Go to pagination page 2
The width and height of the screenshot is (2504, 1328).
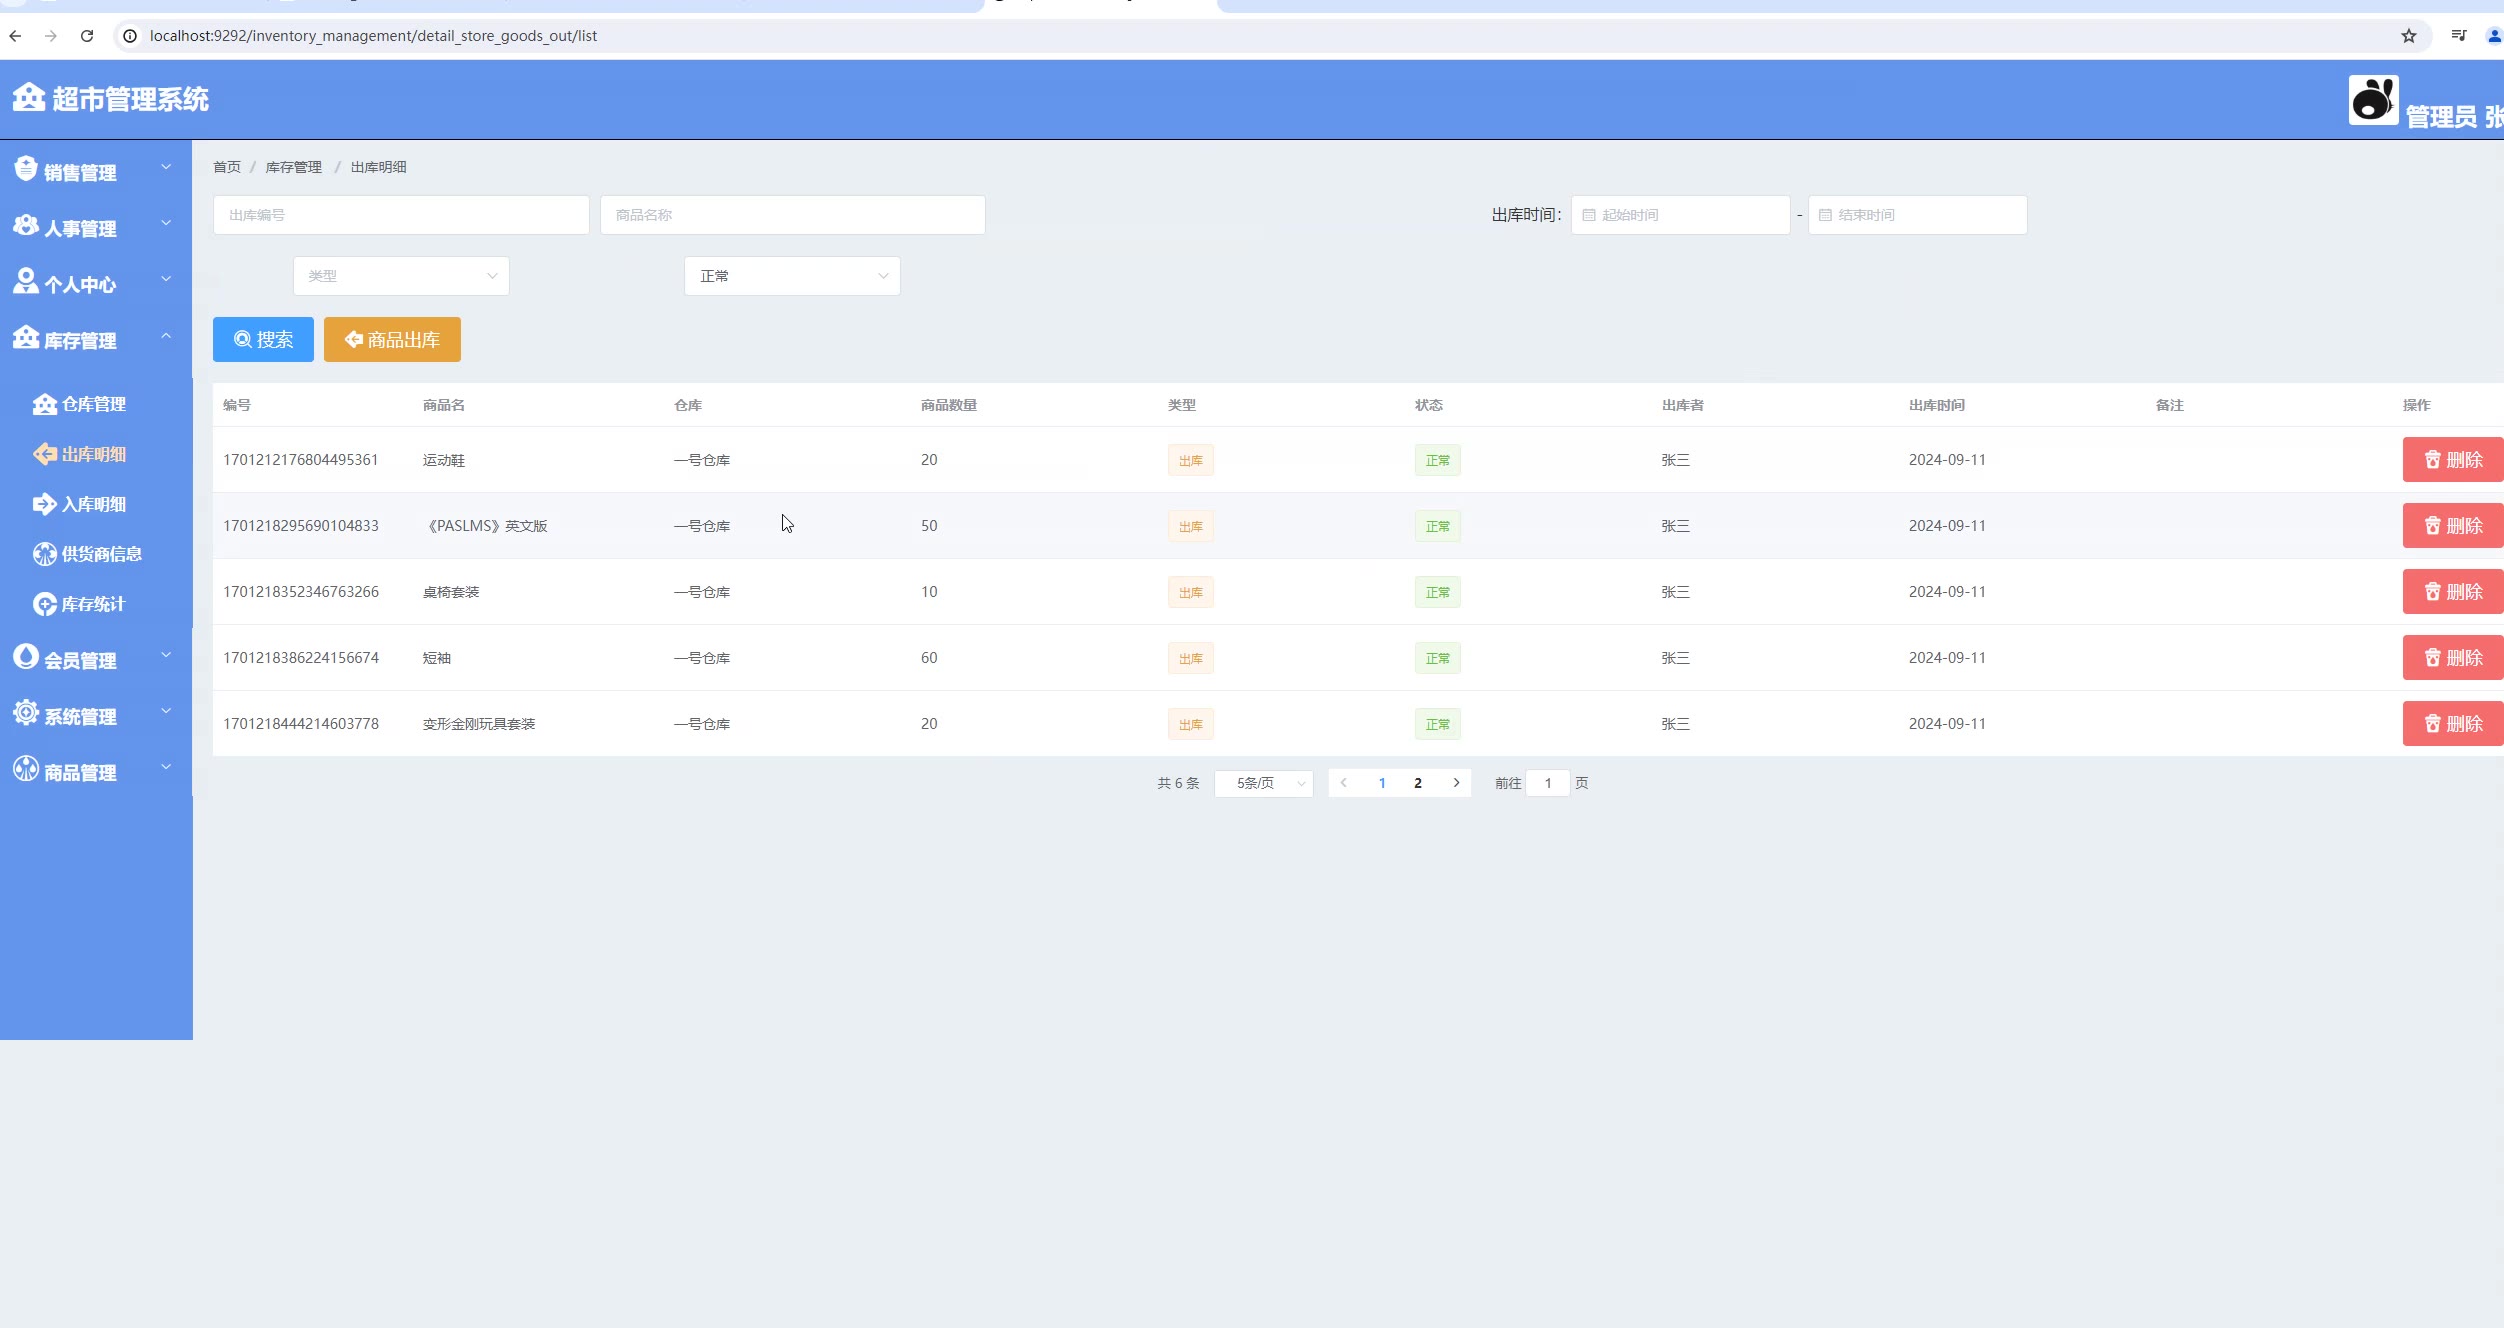click(1418, 783)
